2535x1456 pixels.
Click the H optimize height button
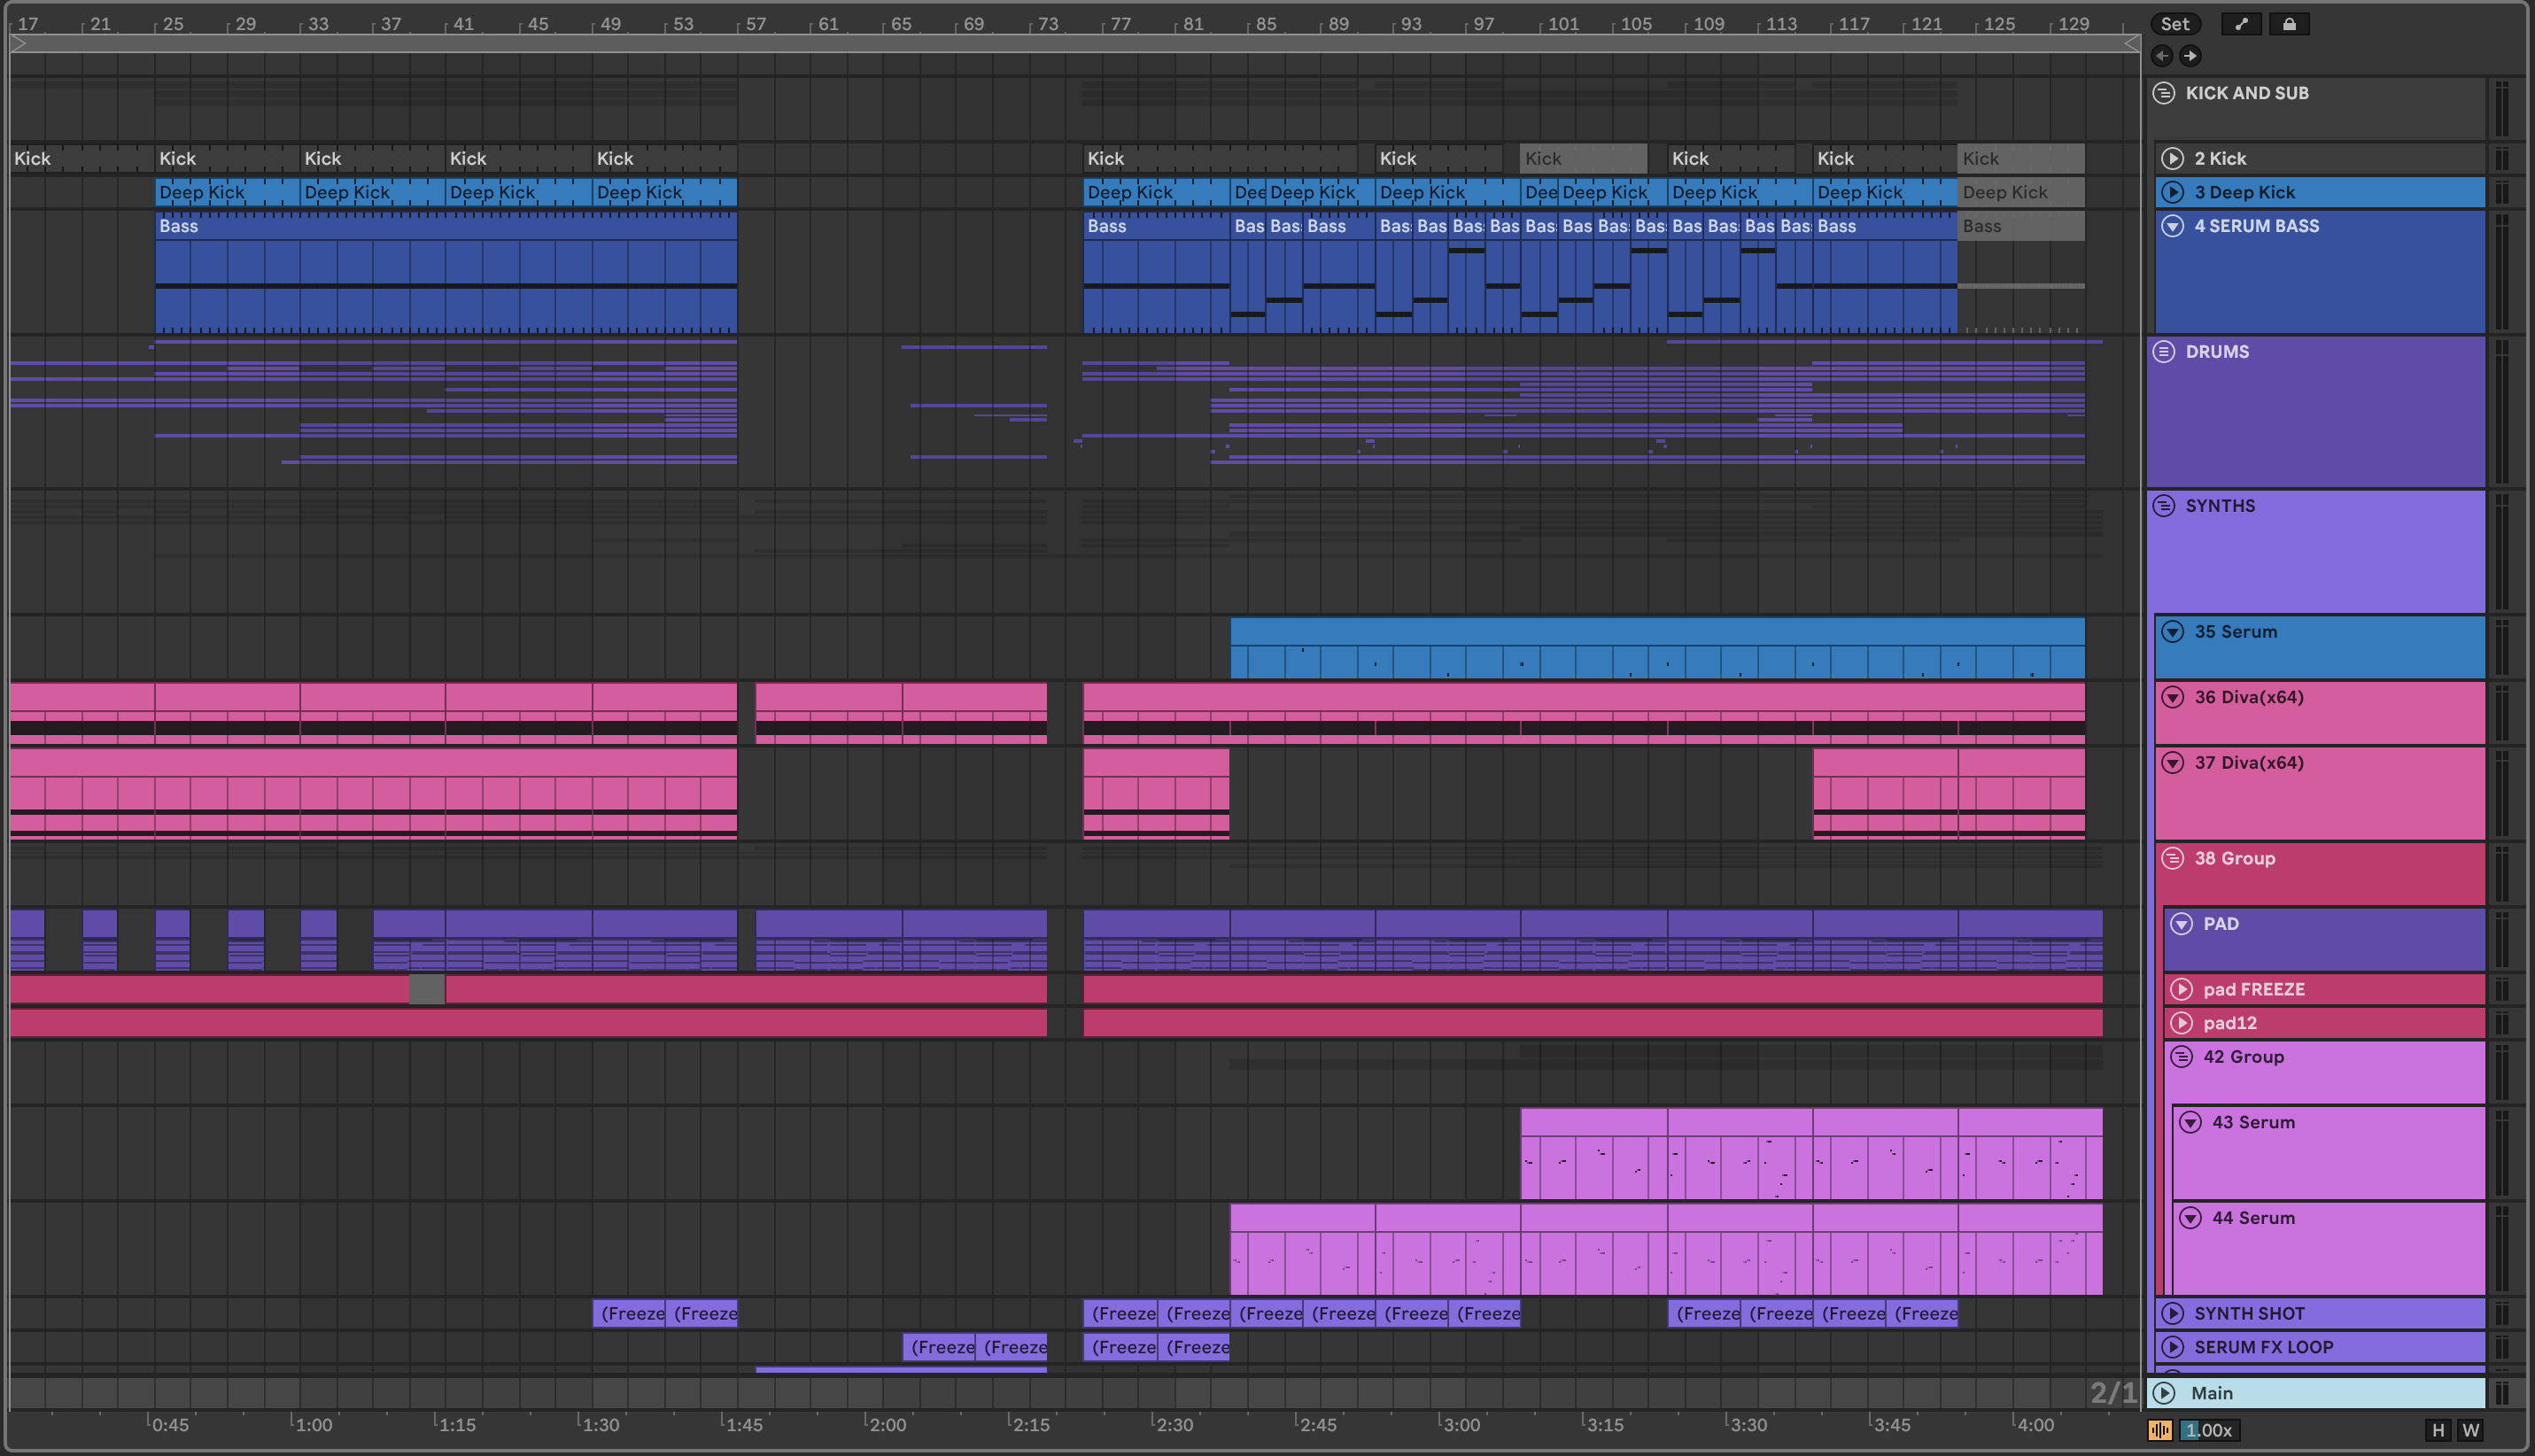click(x=2438, y=1430)
